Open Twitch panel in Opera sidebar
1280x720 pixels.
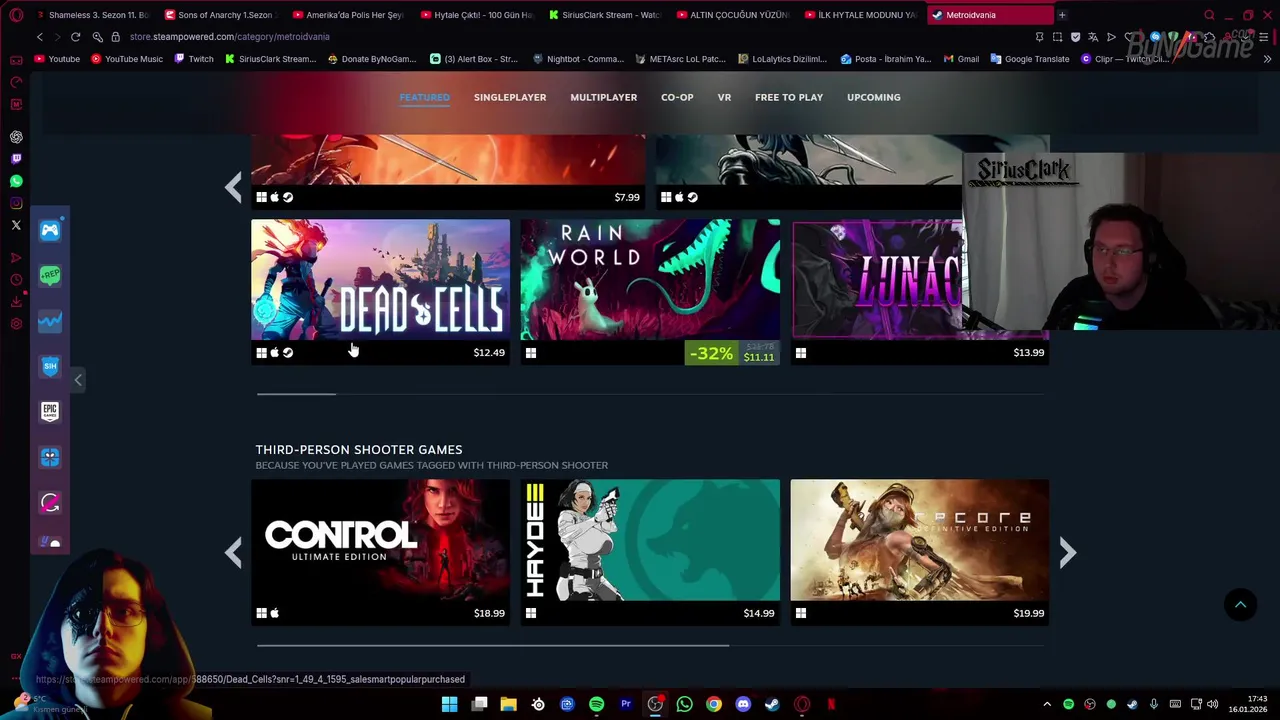(16, 159)
